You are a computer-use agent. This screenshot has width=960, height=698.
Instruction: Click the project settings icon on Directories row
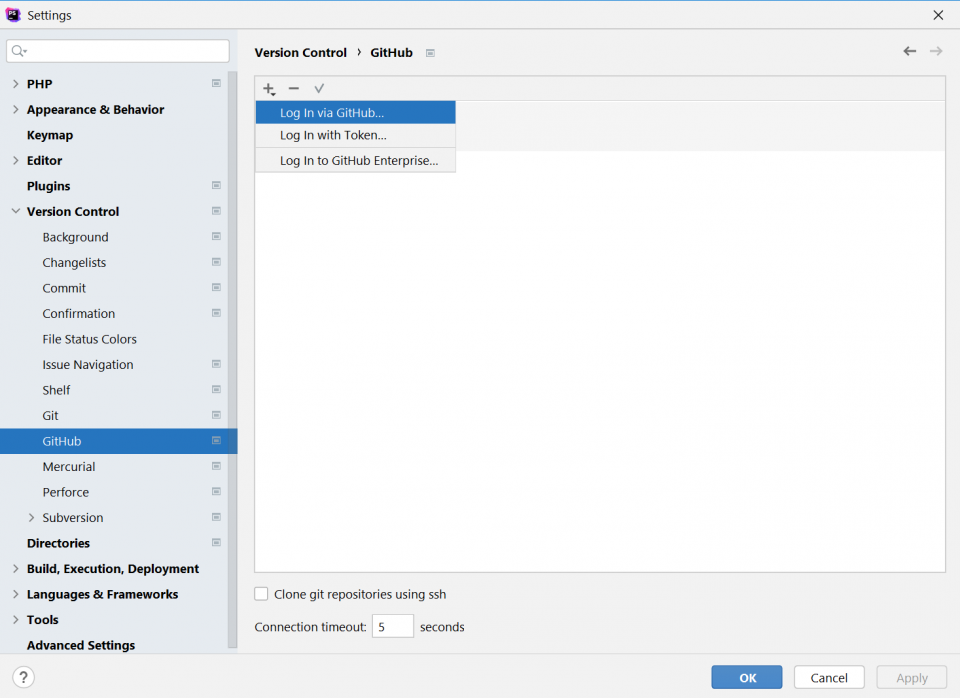pos(216,542)
